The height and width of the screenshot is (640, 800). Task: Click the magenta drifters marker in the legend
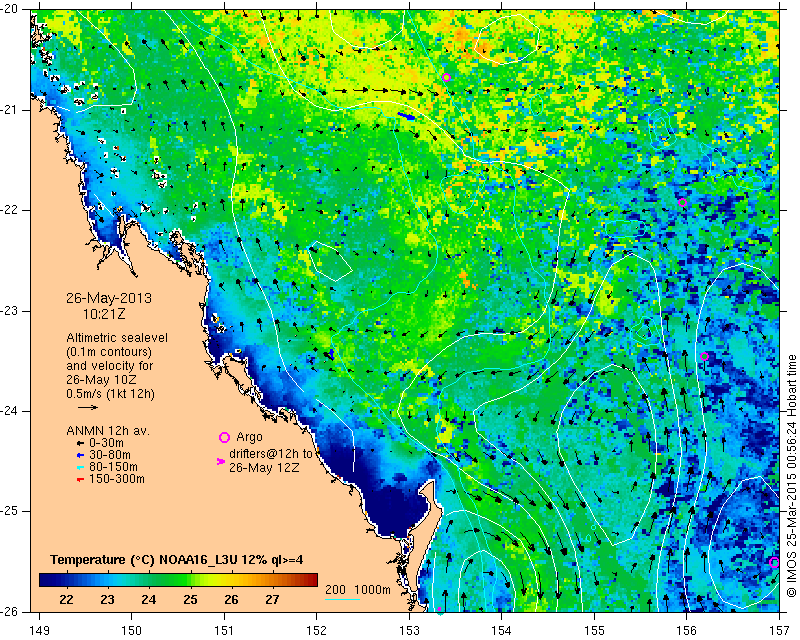click(221, 461)
